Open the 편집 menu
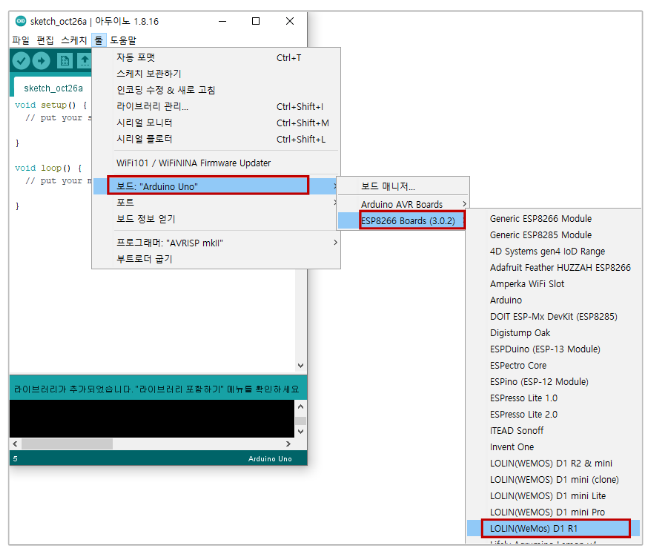Screen dimensions: 649x551 pos(45,40)
